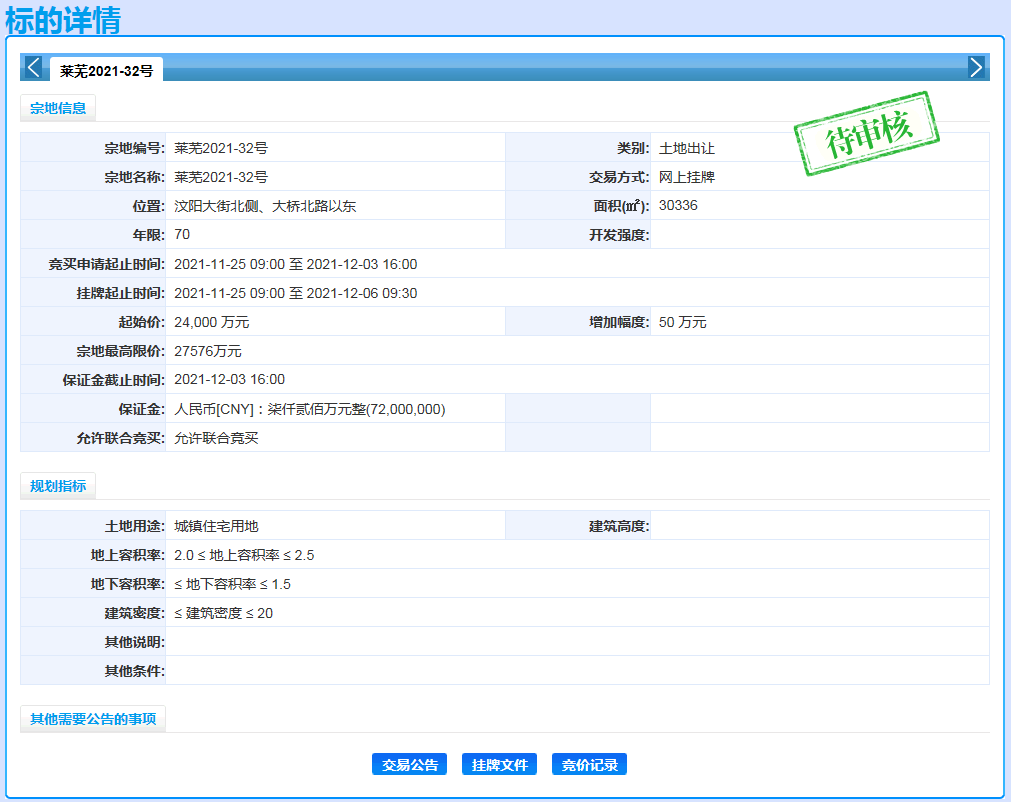Screen dimensions: 1011x802
Task: Select the 宗地名称 value 莱芜2021-32号
Action: [x=221, y=177]
